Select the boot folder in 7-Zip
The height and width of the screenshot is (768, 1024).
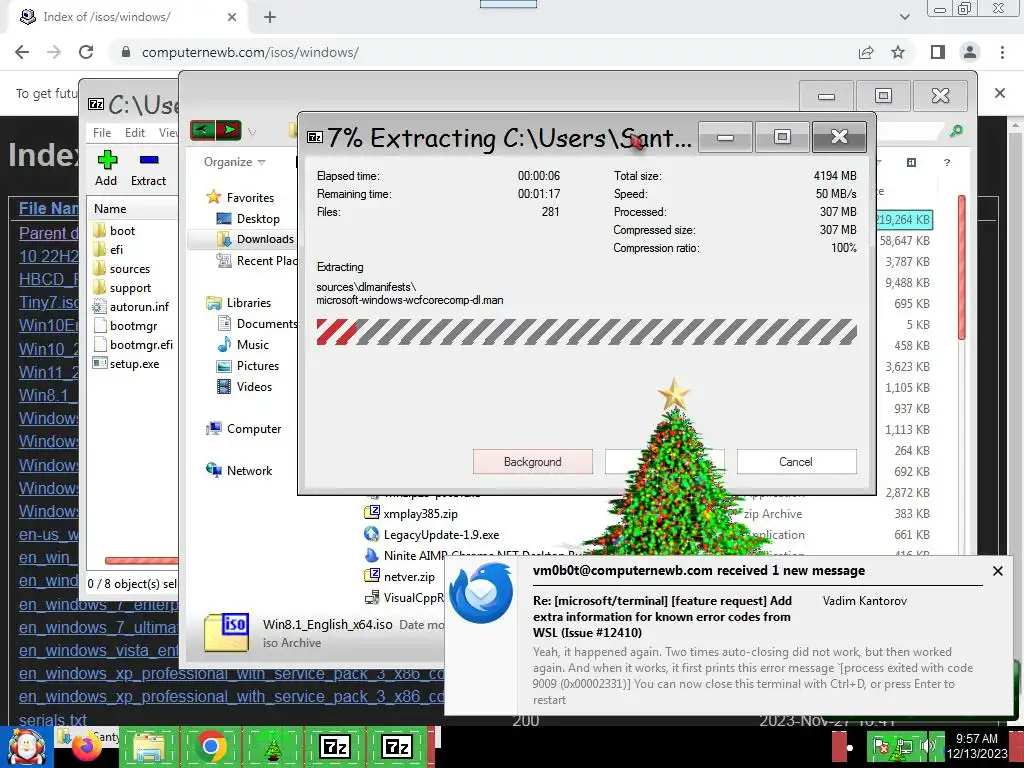pyautogui.click(x=122, y=231)
